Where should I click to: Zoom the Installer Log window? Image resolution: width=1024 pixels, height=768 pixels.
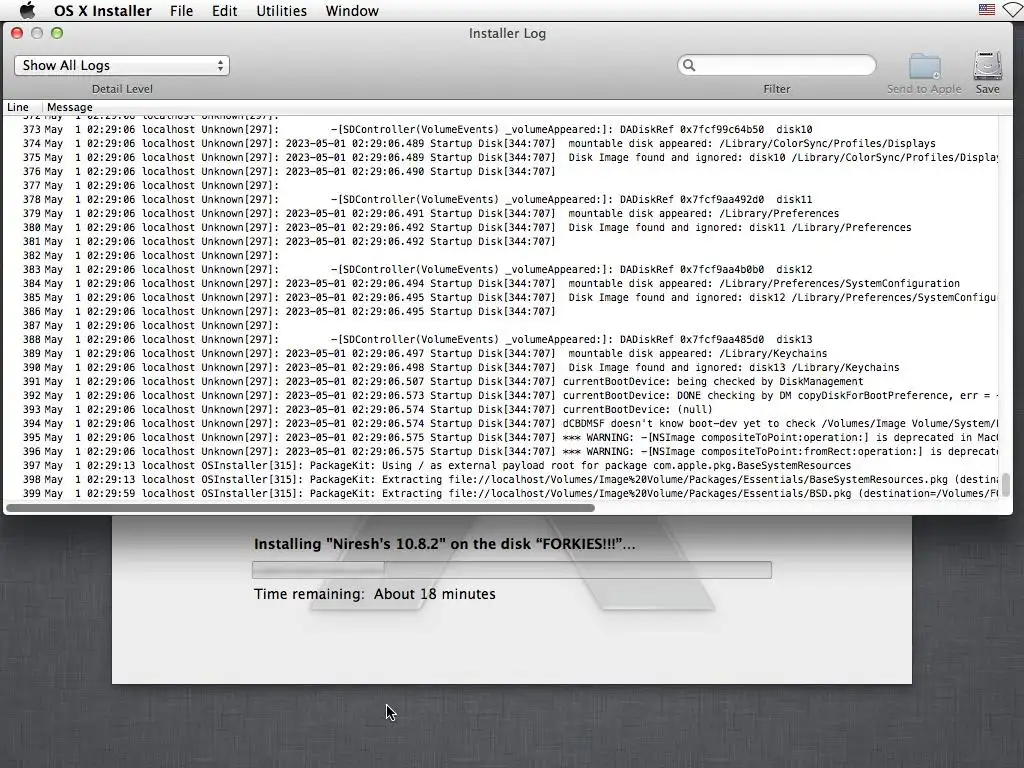(x=57, y=33)
